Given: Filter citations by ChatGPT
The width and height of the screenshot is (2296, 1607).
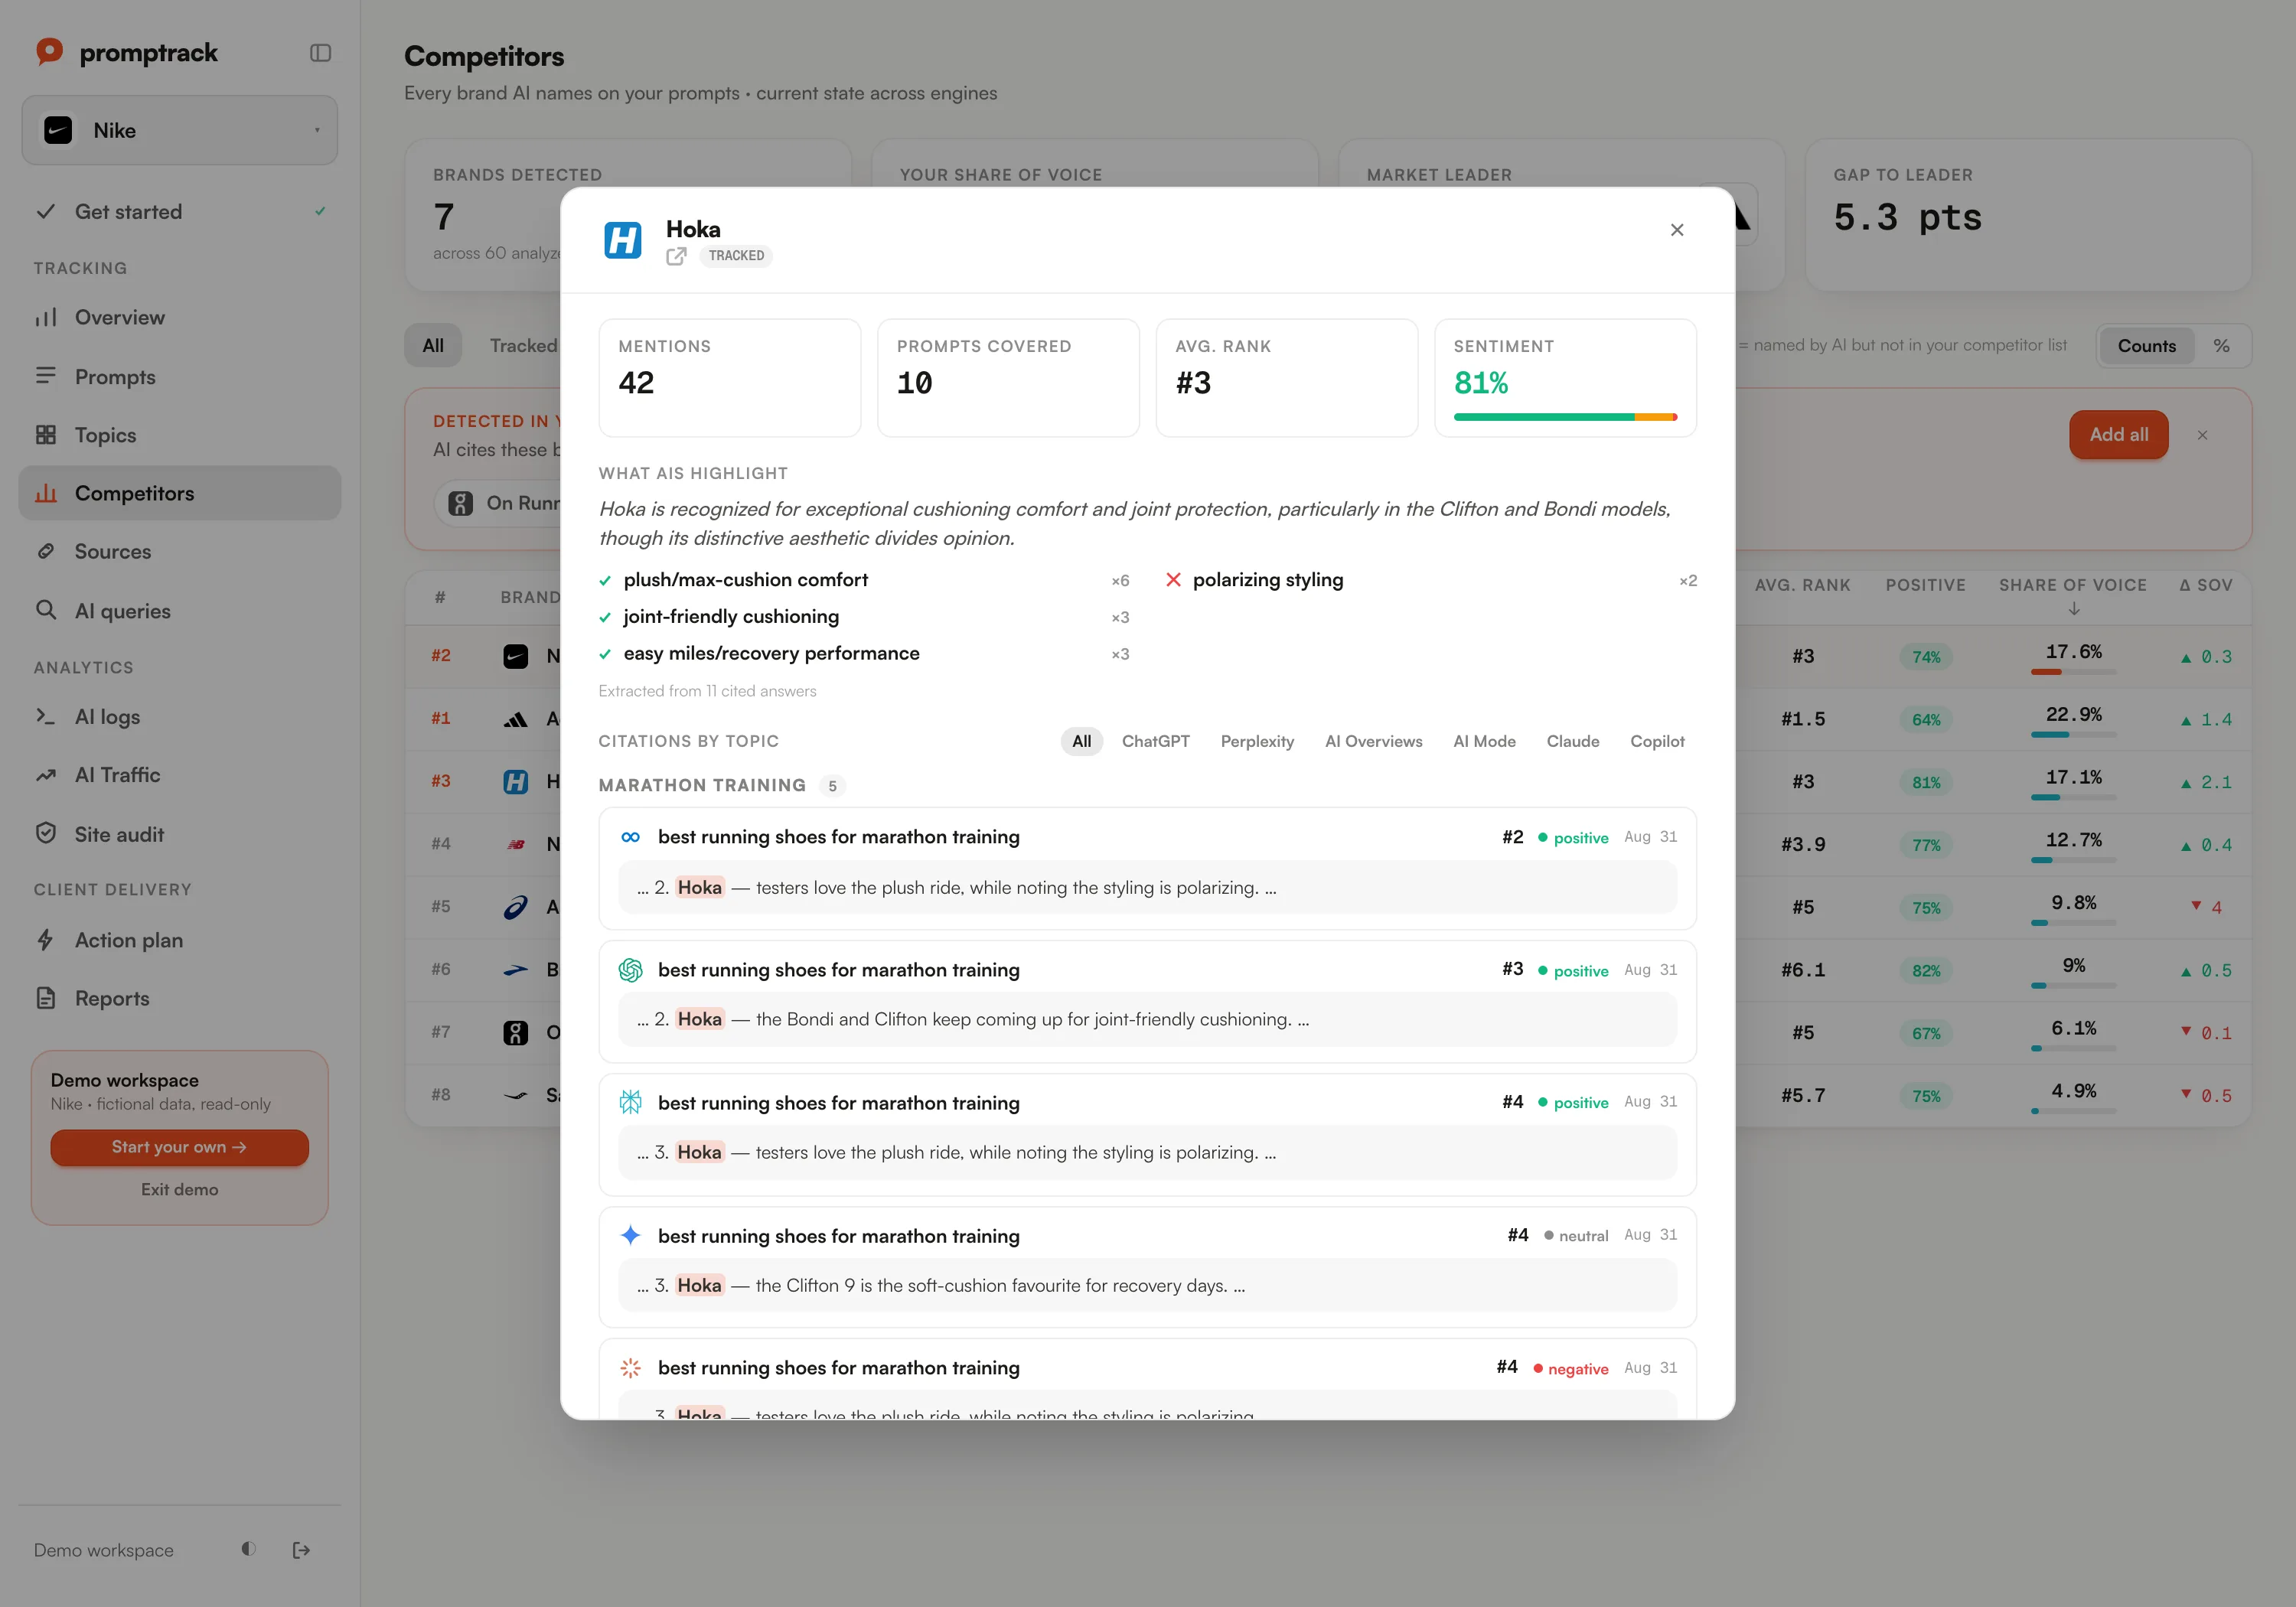Looking at the screenshot, I should (1156, 741).
